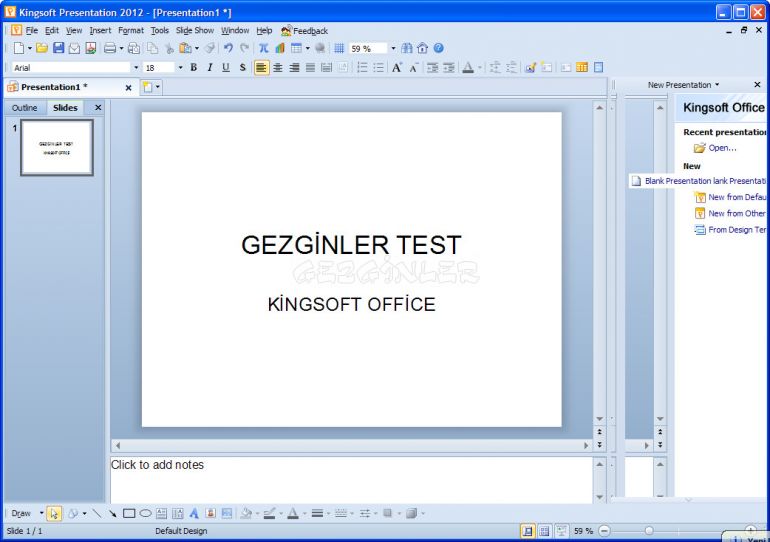Expand the Paste options arrow
Viewport: 770px width, 542px height.
pos(197,48)
